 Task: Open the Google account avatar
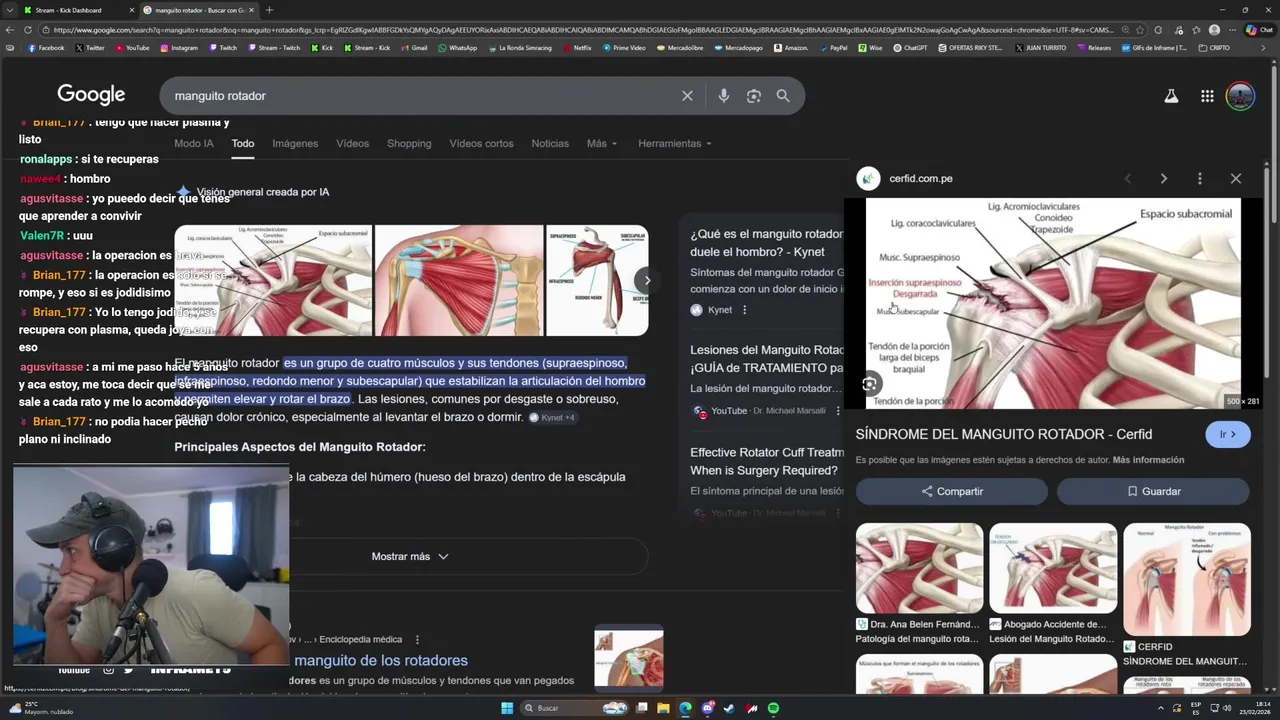(x=1240, y=96)
